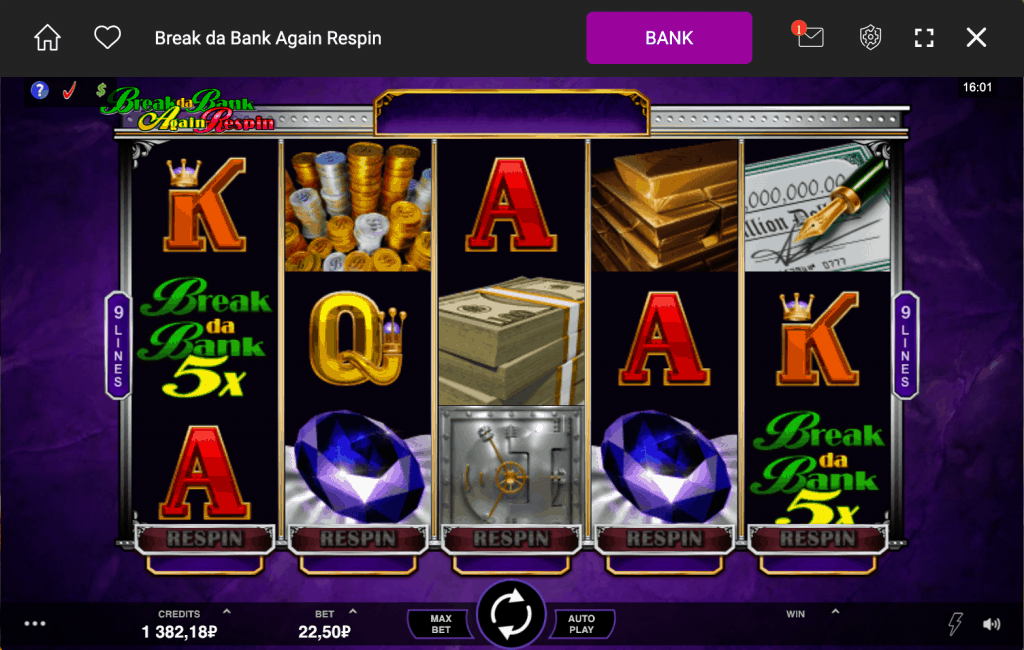Add game to favorites with heart icon

click(107, 37)
